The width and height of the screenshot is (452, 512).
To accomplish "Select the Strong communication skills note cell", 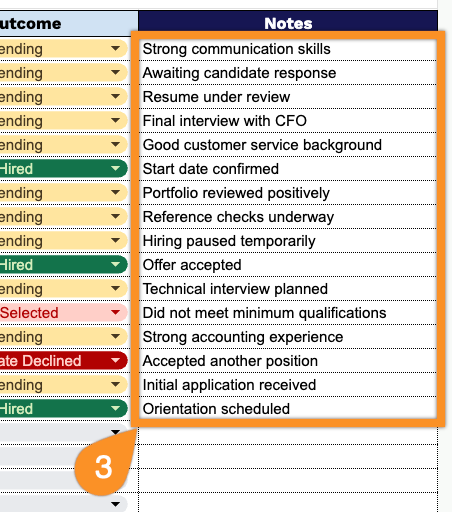I will coord(288,49).
